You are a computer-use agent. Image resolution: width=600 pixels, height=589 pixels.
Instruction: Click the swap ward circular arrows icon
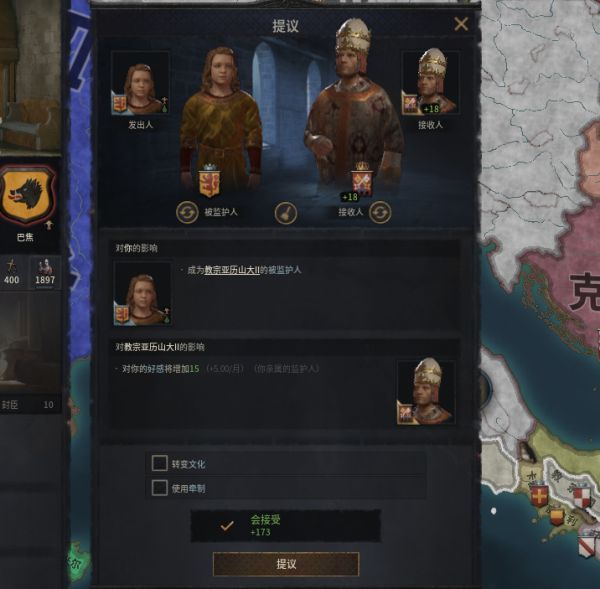pos(187,212)
